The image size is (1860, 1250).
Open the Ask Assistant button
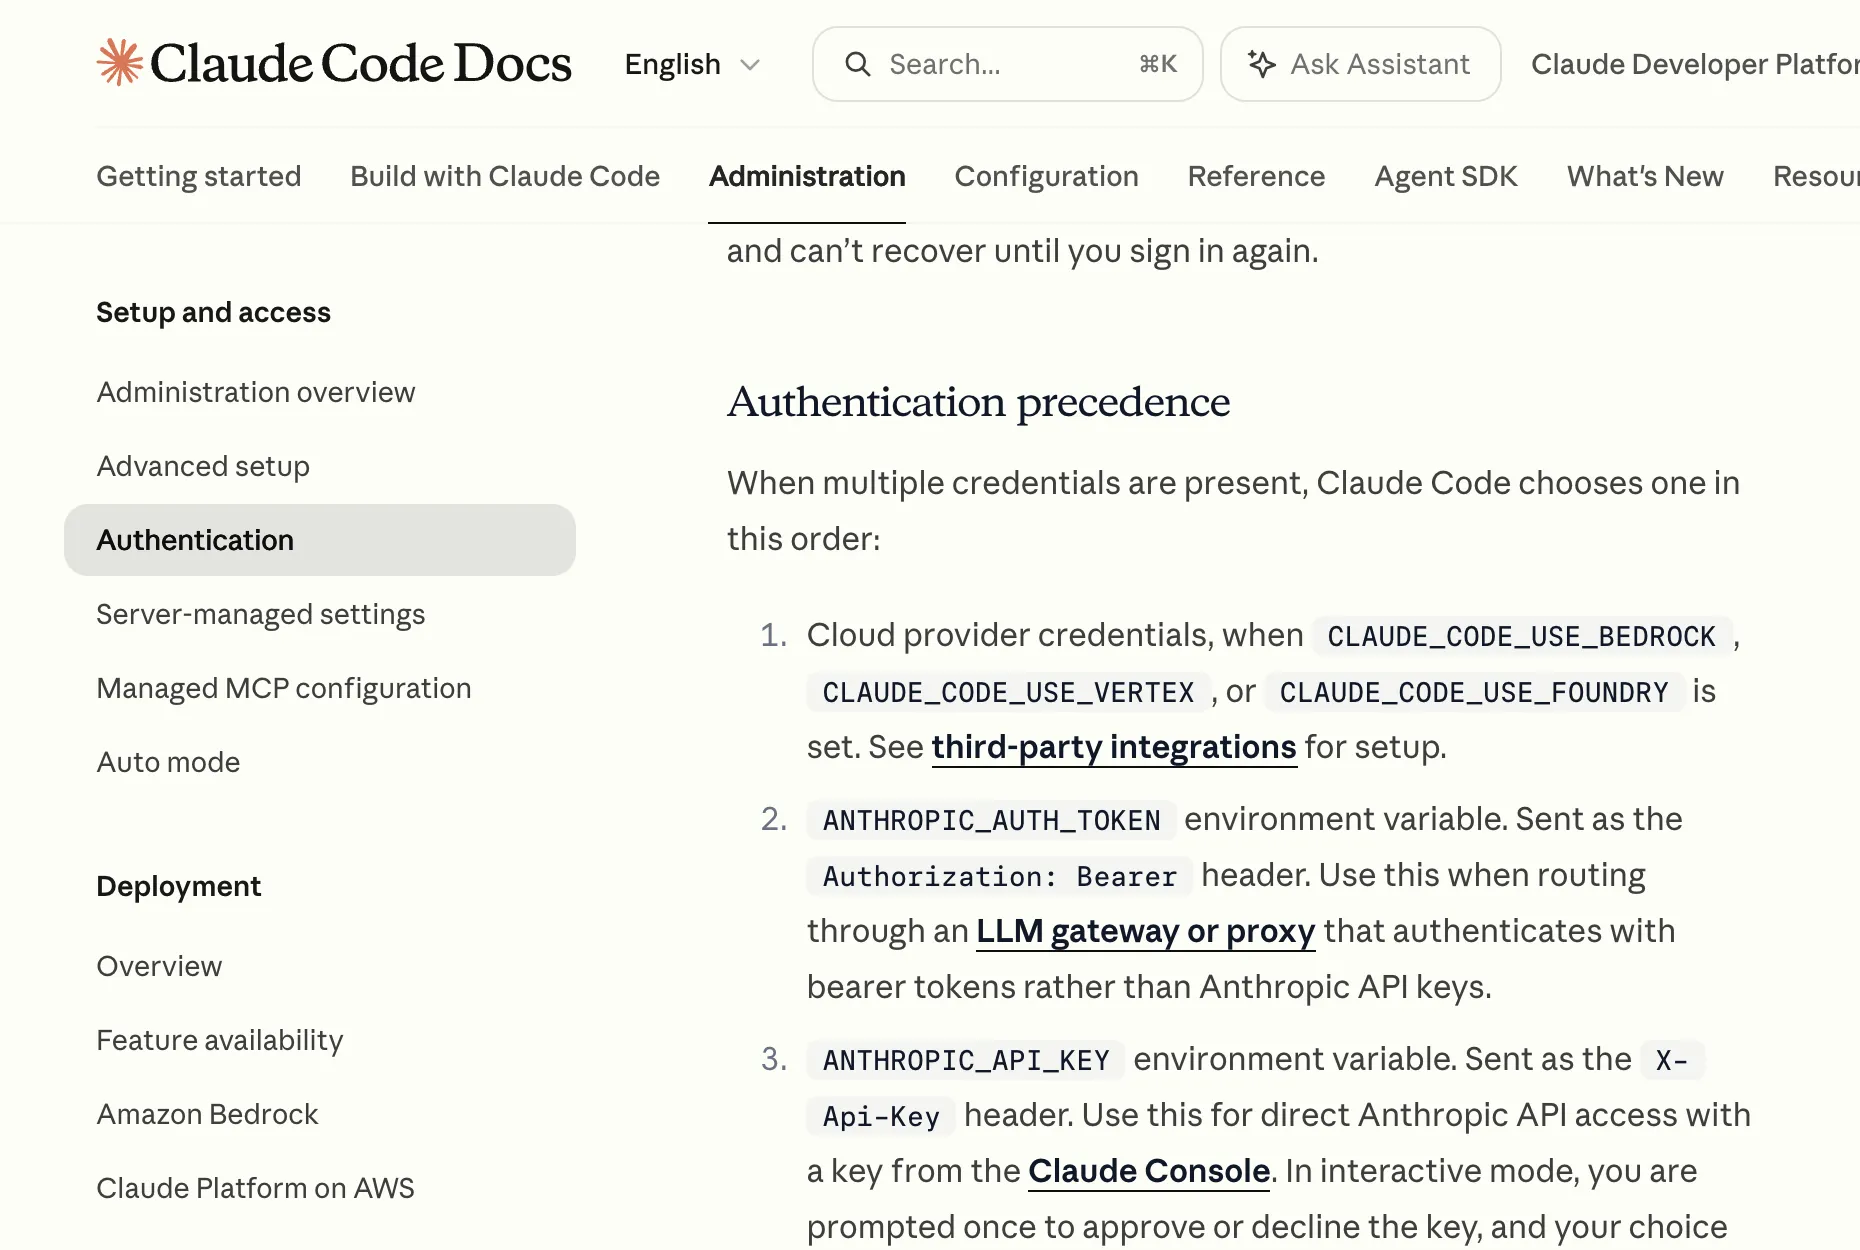(x=1360, y=64)
